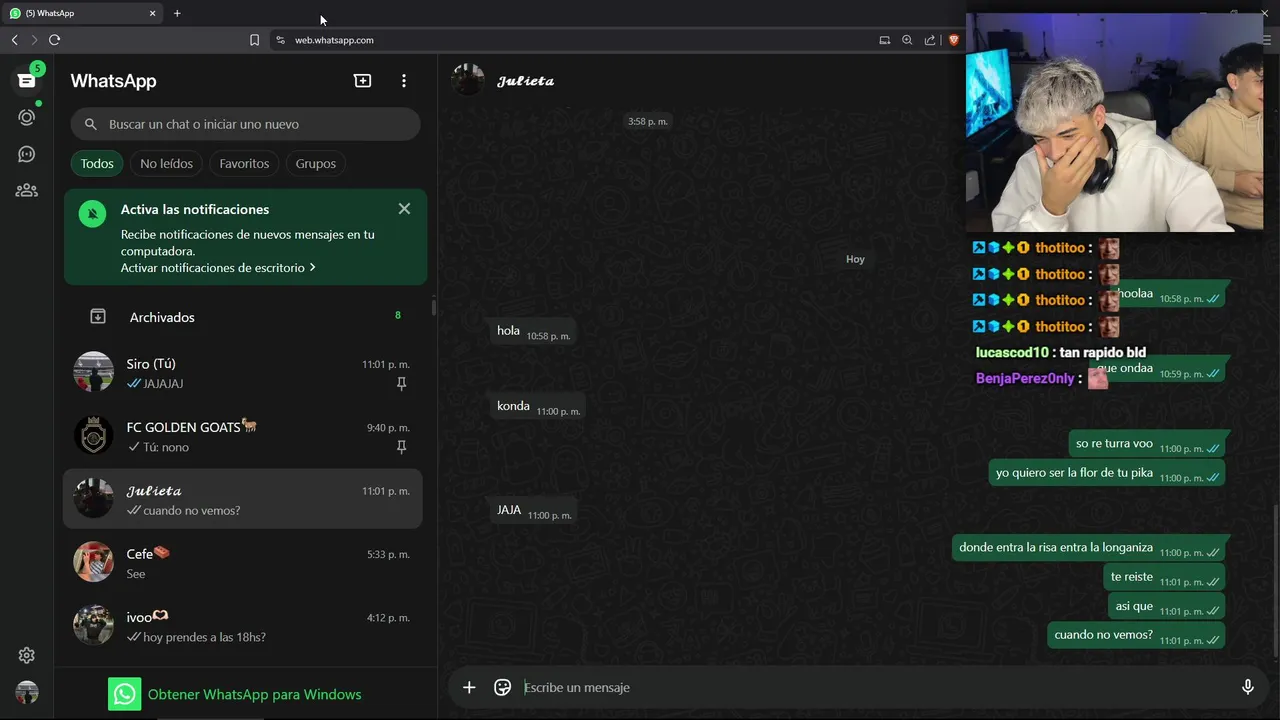Click the browser forward arrow
This screenshot has width=1280, height=720.
[34, 40]
